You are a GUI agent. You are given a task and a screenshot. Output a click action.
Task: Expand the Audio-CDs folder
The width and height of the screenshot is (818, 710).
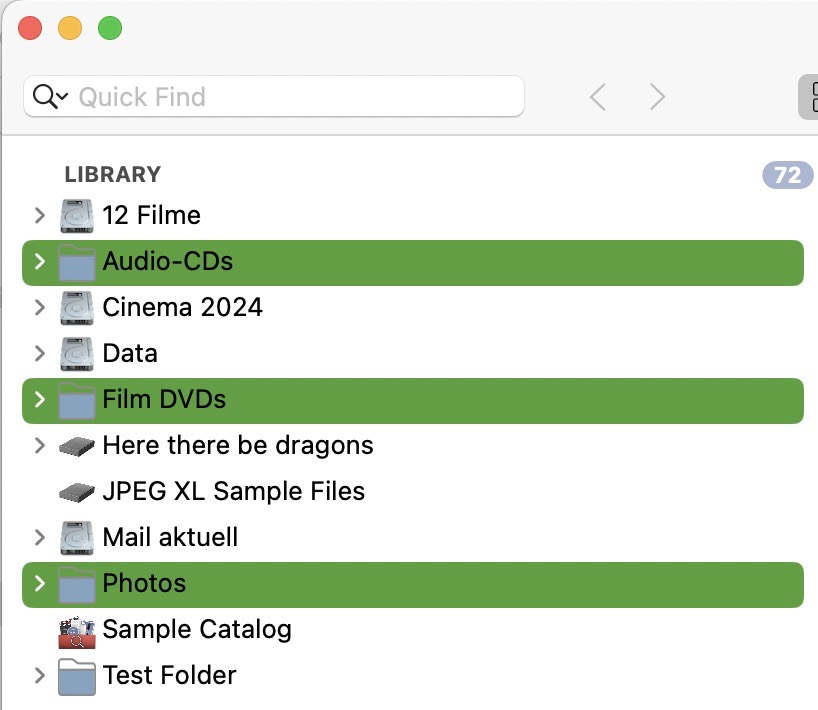38,261
